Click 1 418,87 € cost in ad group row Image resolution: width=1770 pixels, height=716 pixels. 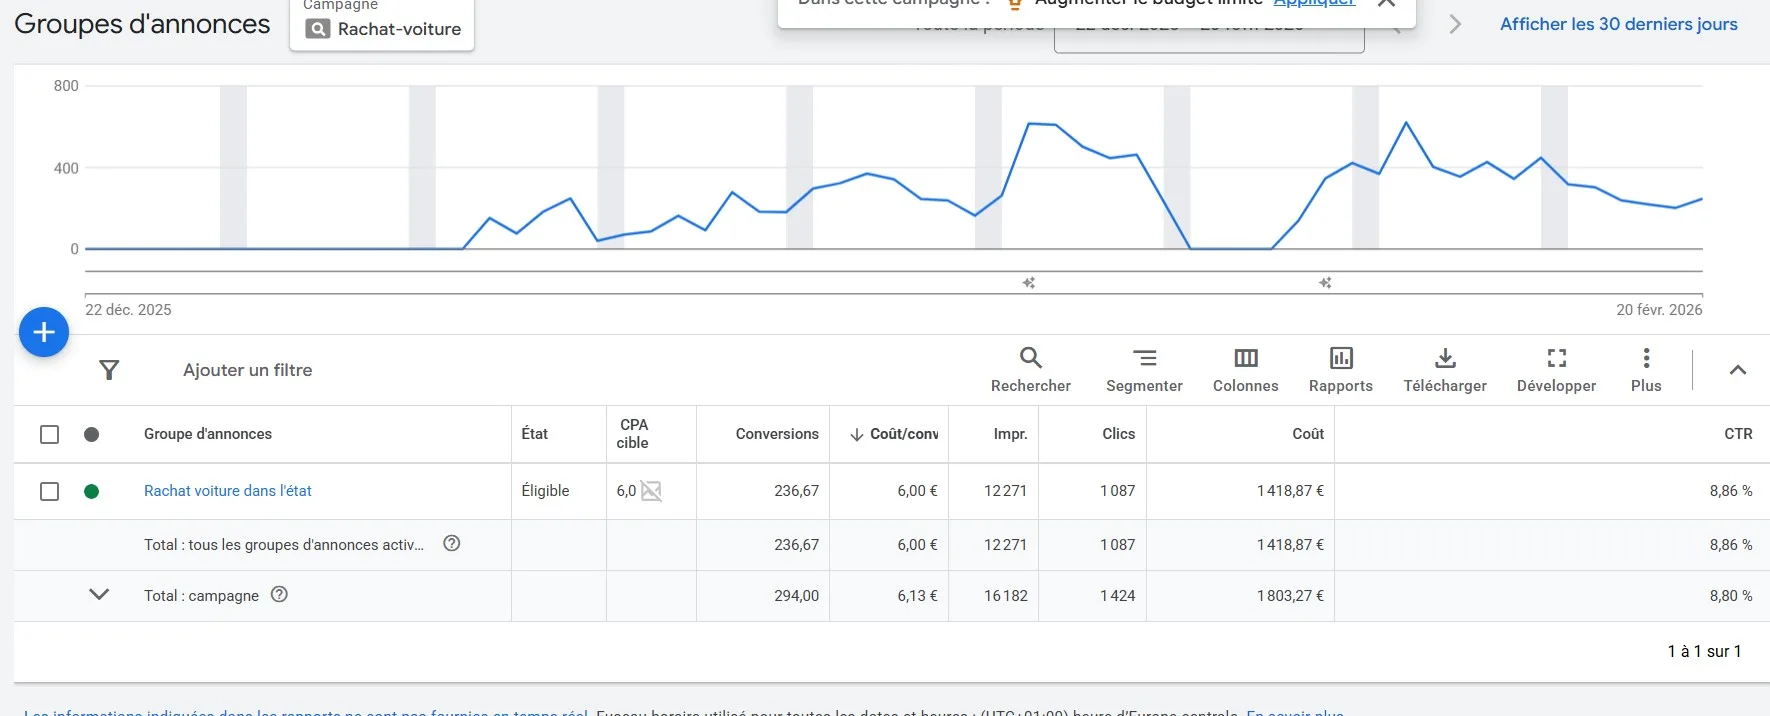[1290, 491]
